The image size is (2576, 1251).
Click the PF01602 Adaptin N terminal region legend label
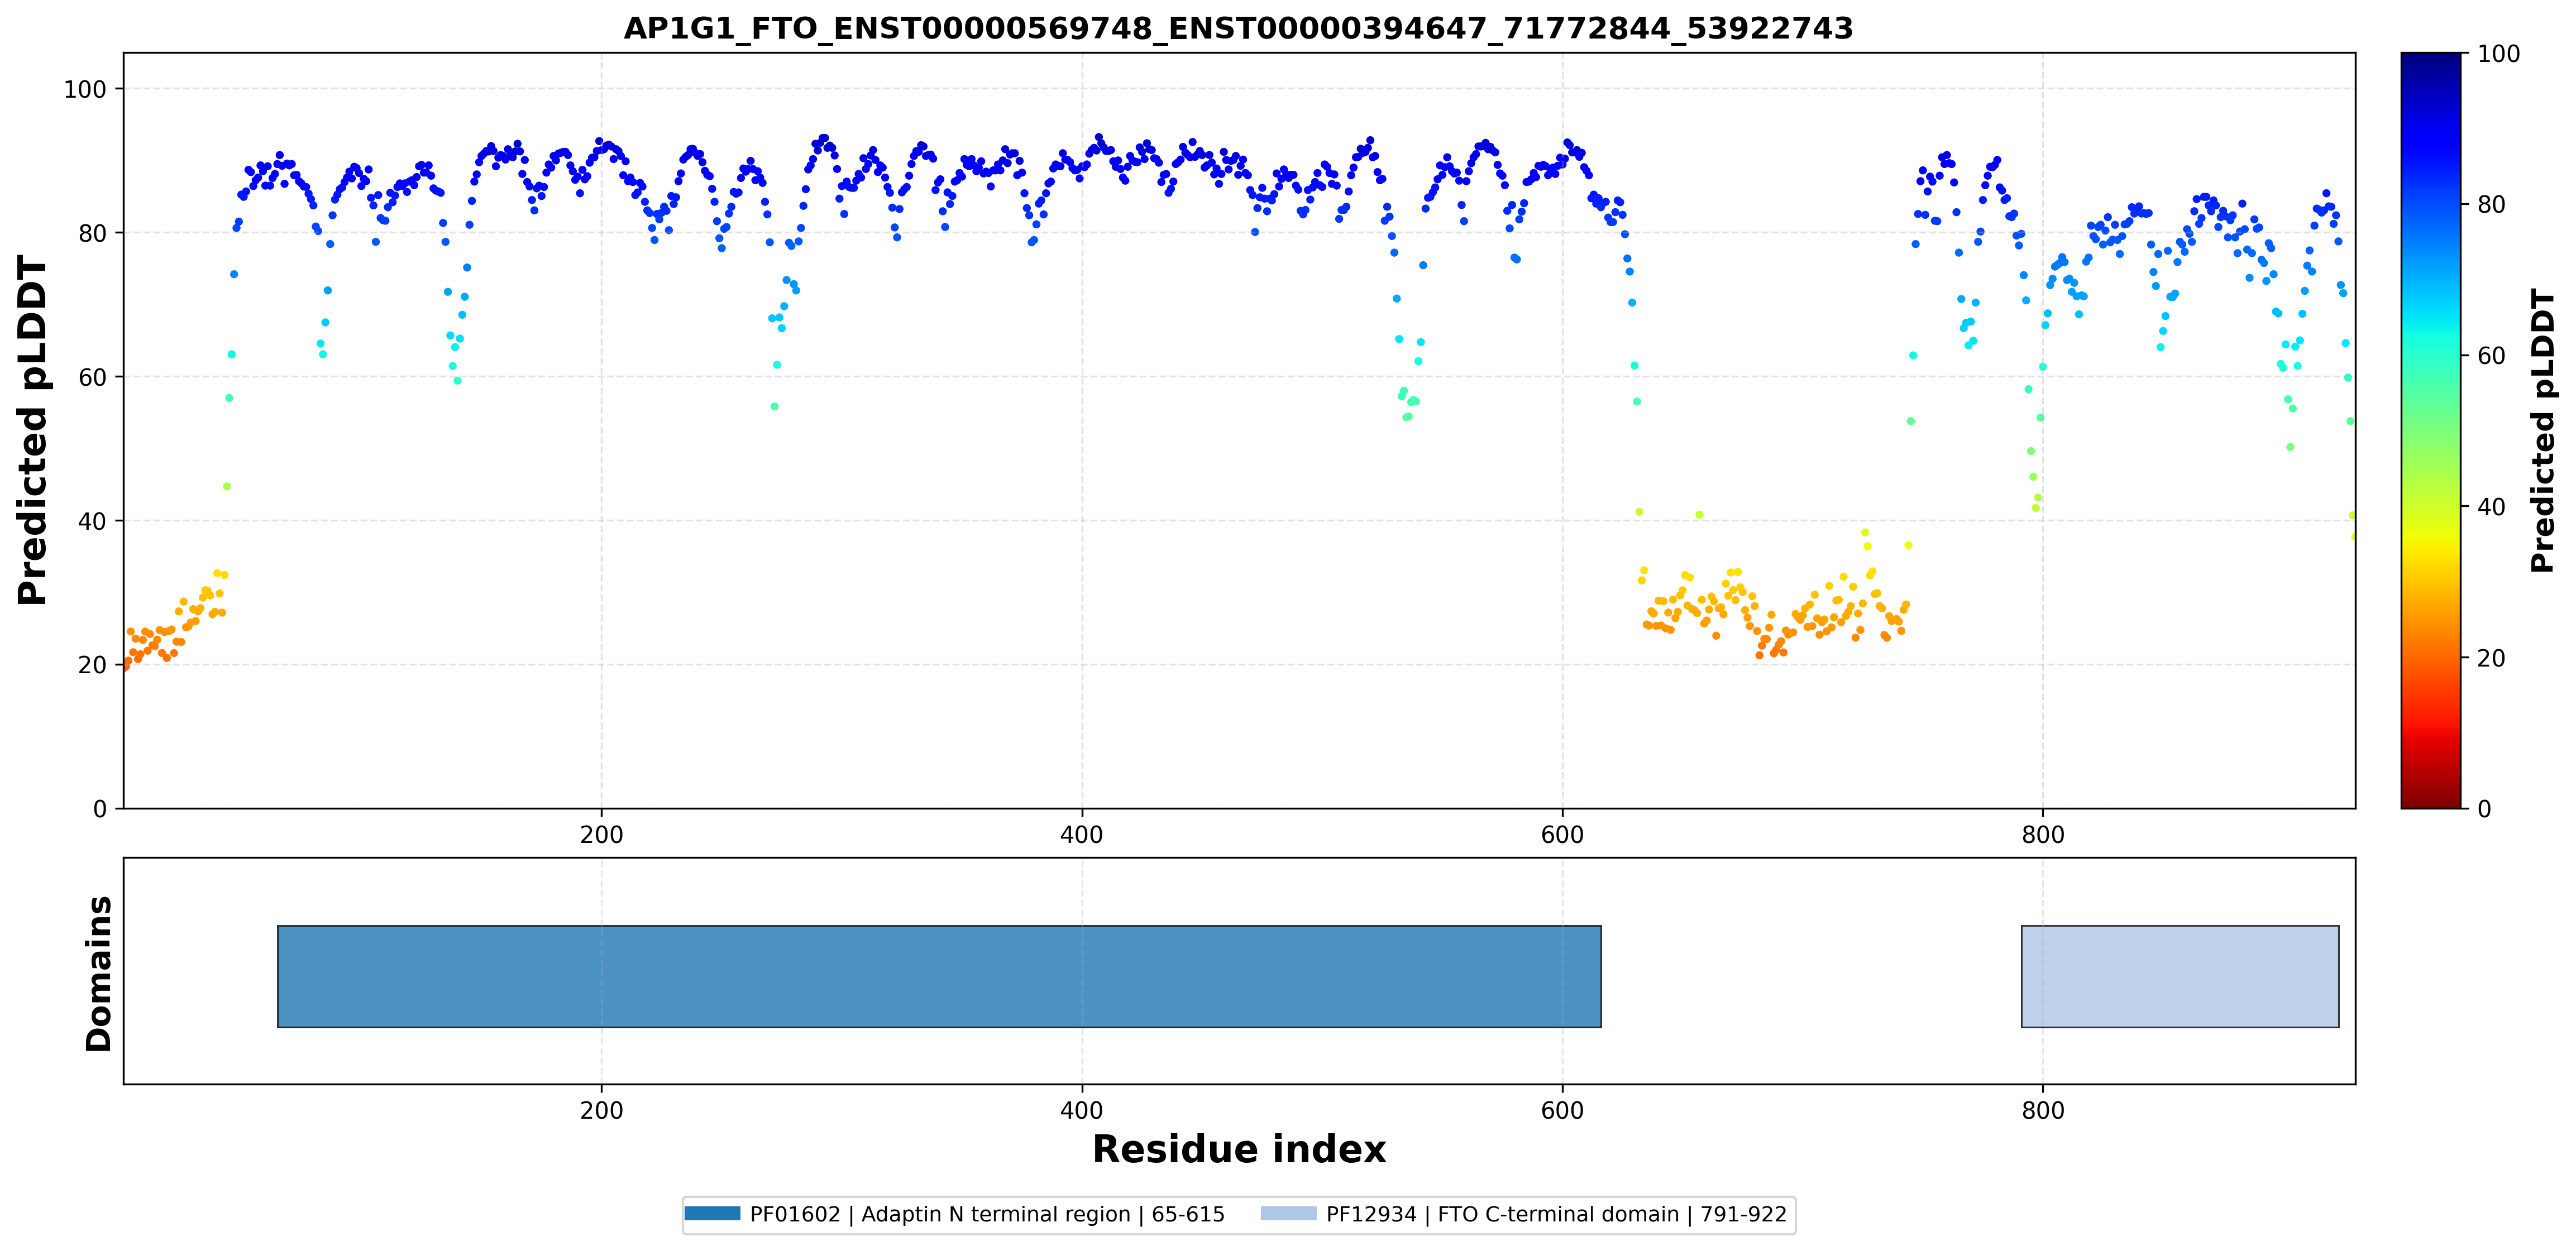[x=987, y=1214]
